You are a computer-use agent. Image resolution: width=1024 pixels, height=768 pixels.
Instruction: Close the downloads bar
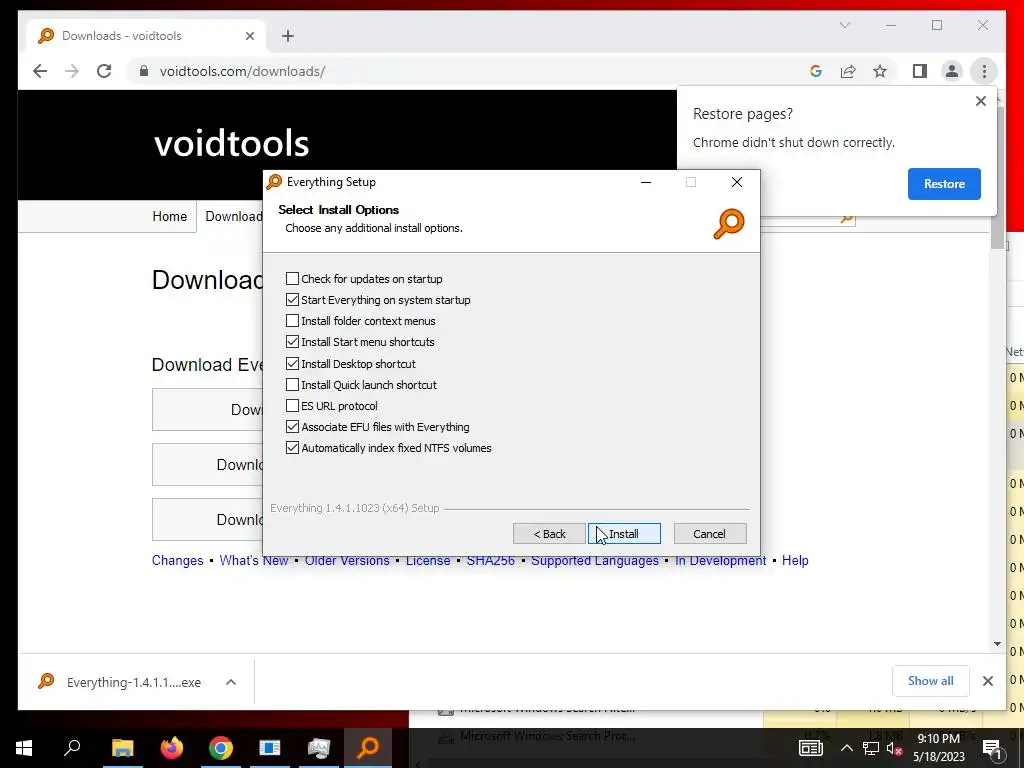click(987, 681)
